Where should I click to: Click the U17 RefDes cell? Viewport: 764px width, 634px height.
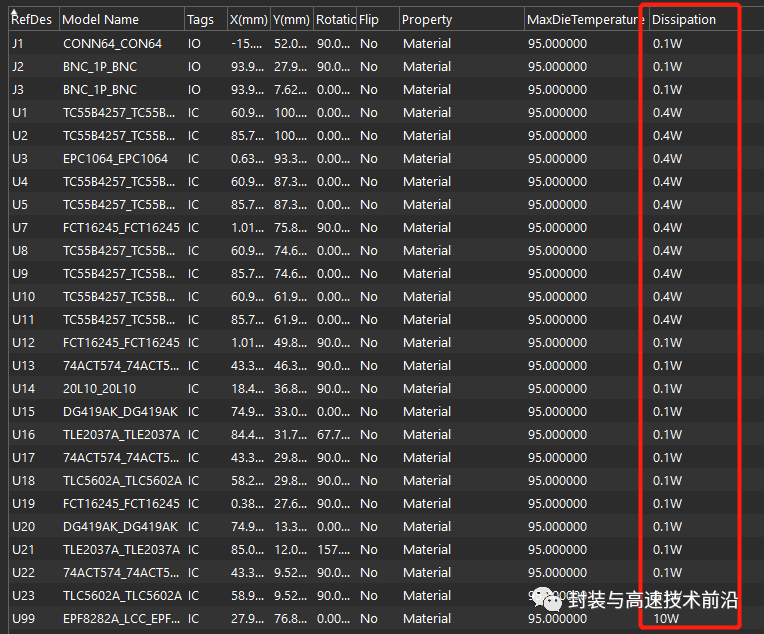23,458
